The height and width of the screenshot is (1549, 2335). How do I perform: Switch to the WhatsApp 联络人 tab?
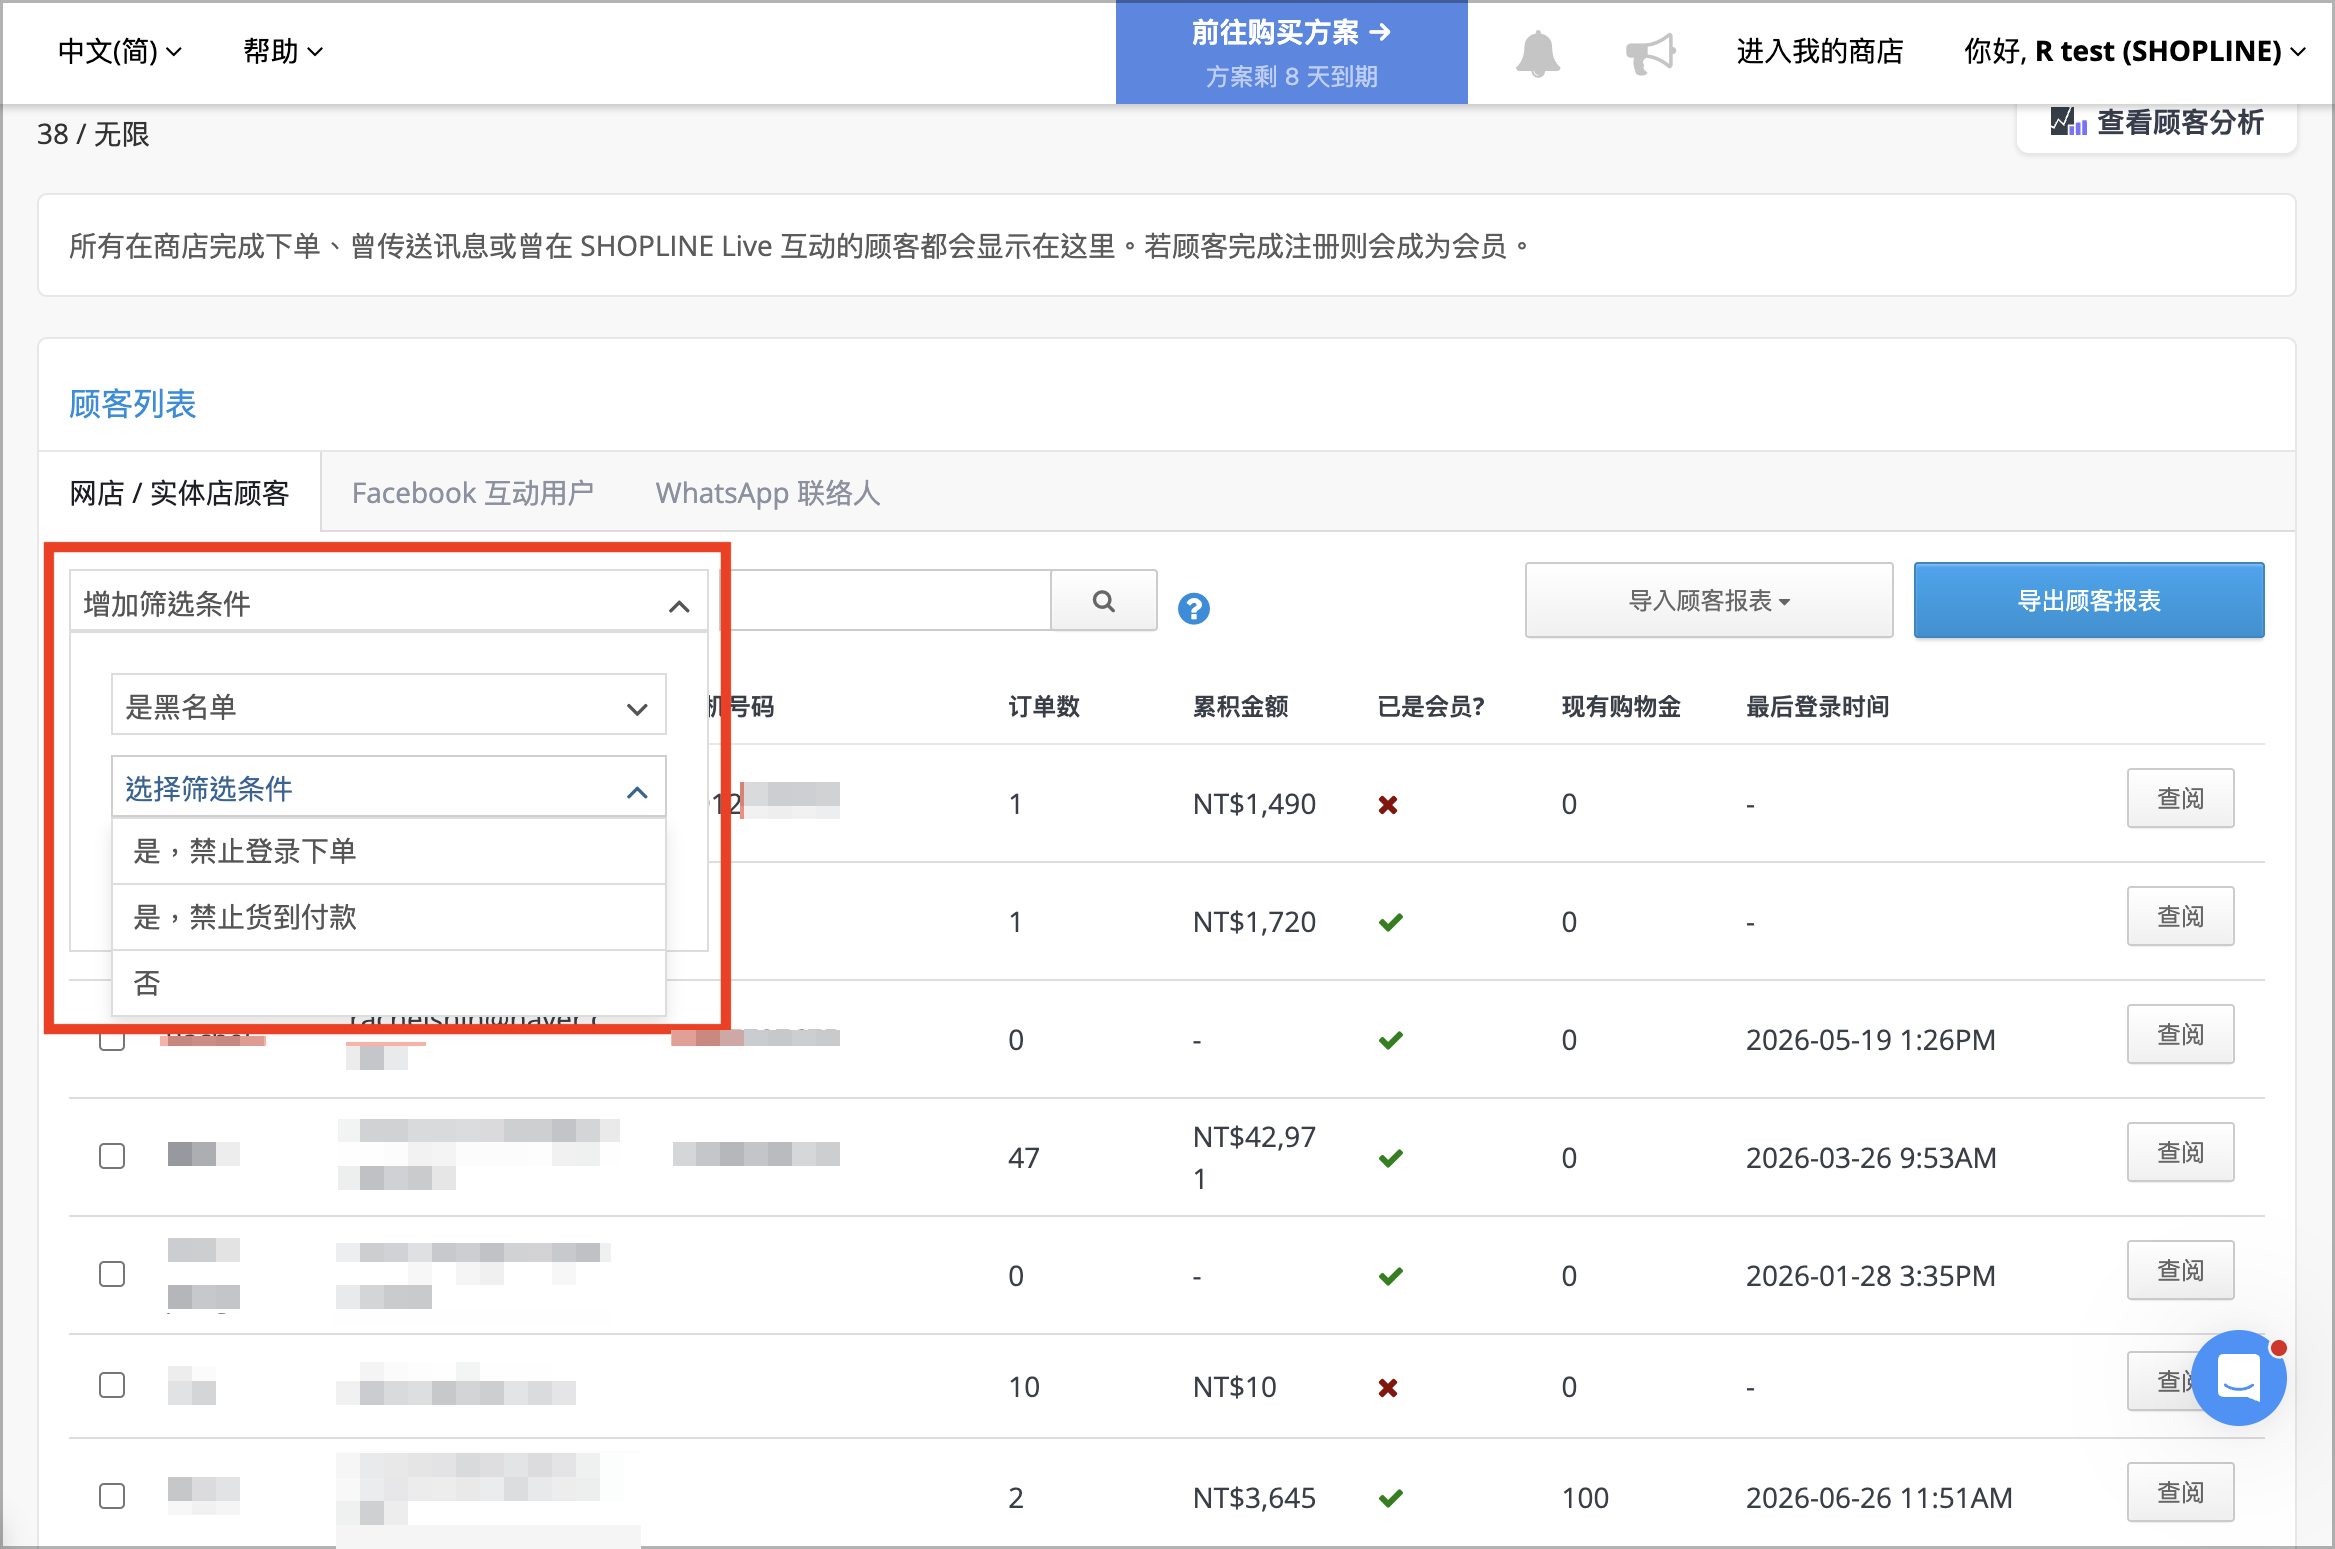[x=767, y=493]
